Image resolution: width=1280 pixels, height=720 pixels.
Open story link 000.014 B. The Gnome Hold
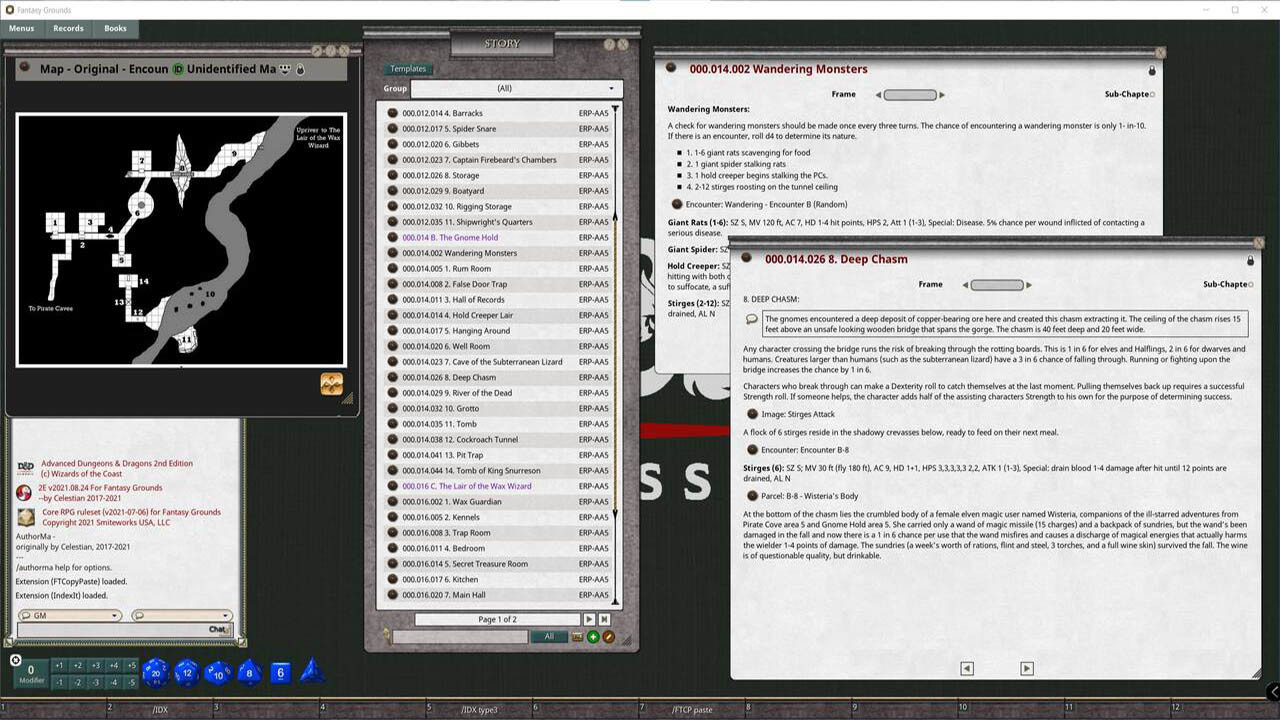pos(449,237)
